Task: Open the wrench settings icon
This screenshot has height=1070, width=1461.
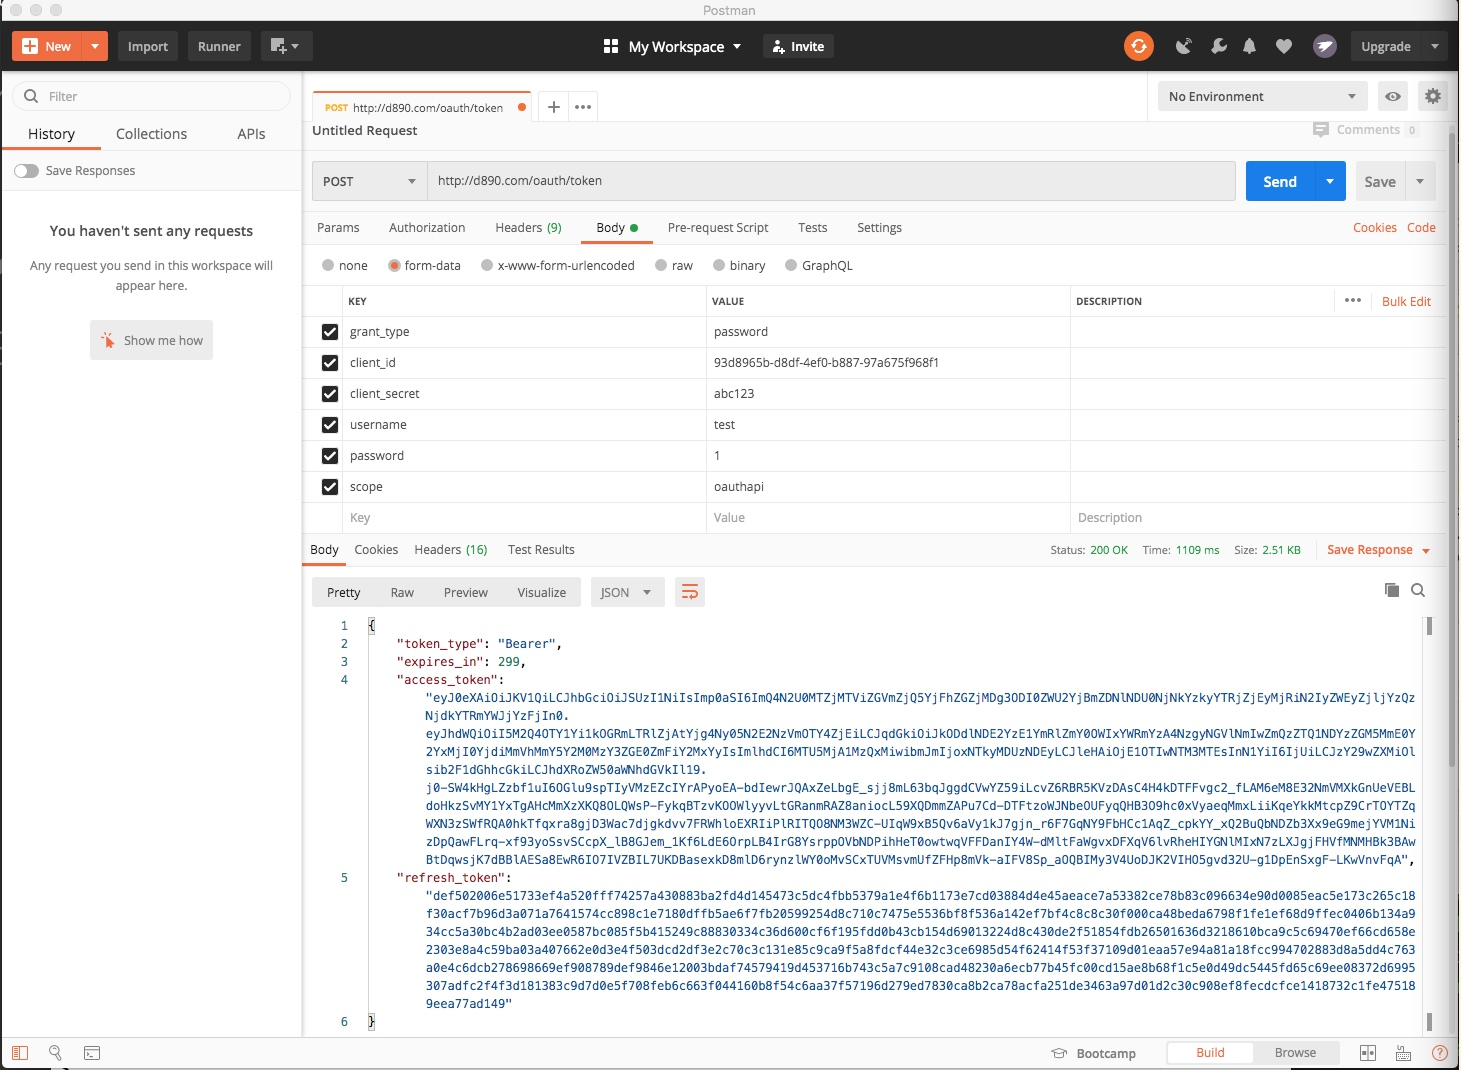Action: (1218, 46)
